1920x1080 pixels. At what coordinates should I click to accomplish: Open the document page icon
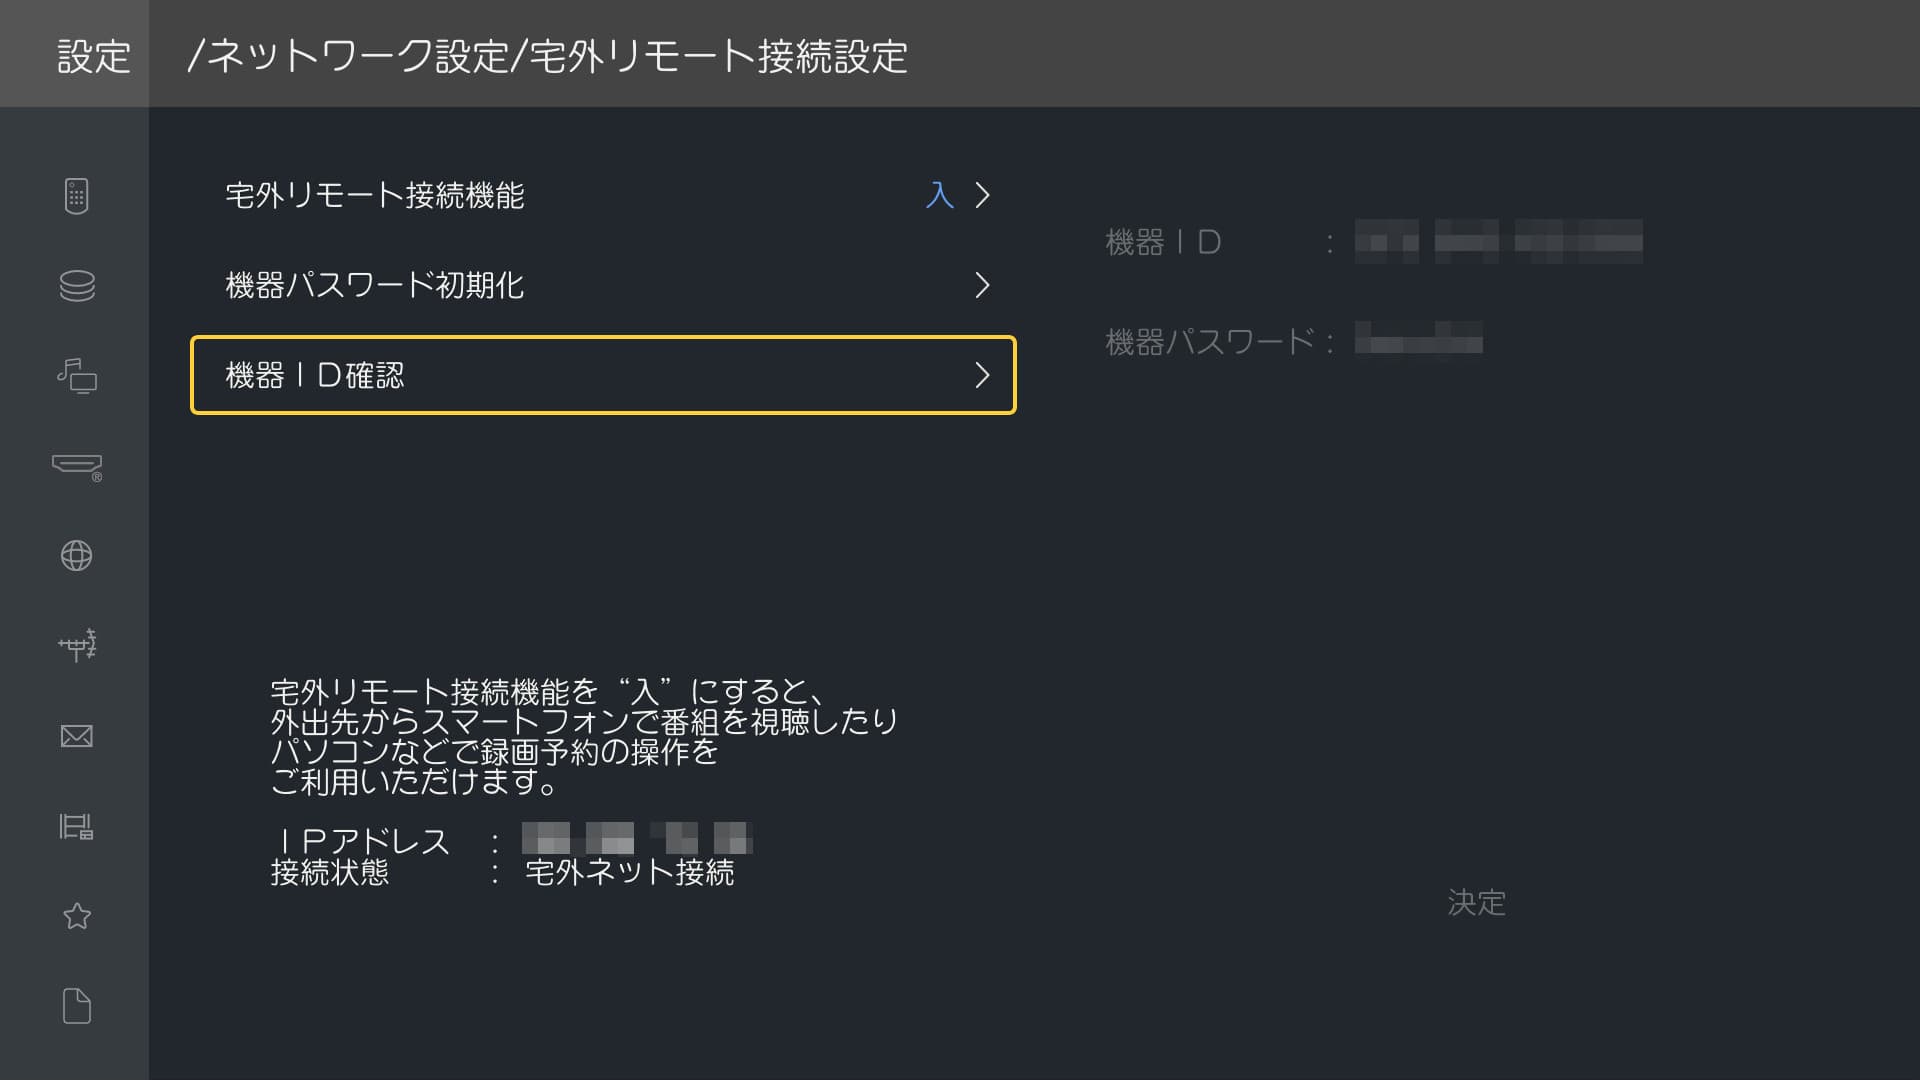click(x=76, y=1006)
